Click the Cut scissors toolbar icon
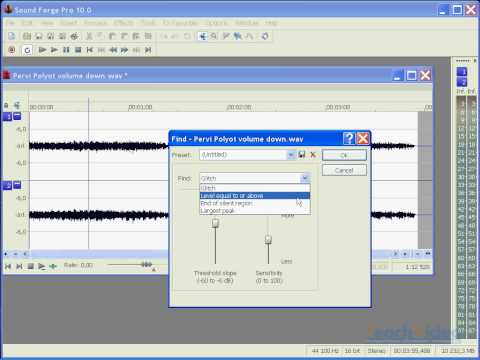The height and width of the screenshot is (360, 480). pyautogui.click(x=89, y=36)
